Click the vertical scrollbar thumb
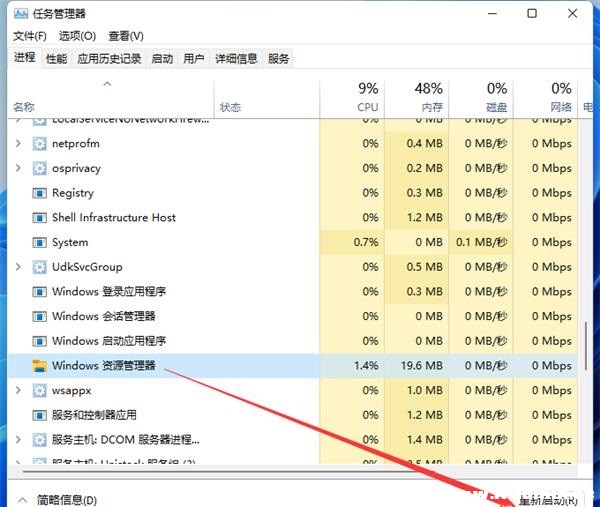This screenshot has width=600, height=507. tap(585, 346)
